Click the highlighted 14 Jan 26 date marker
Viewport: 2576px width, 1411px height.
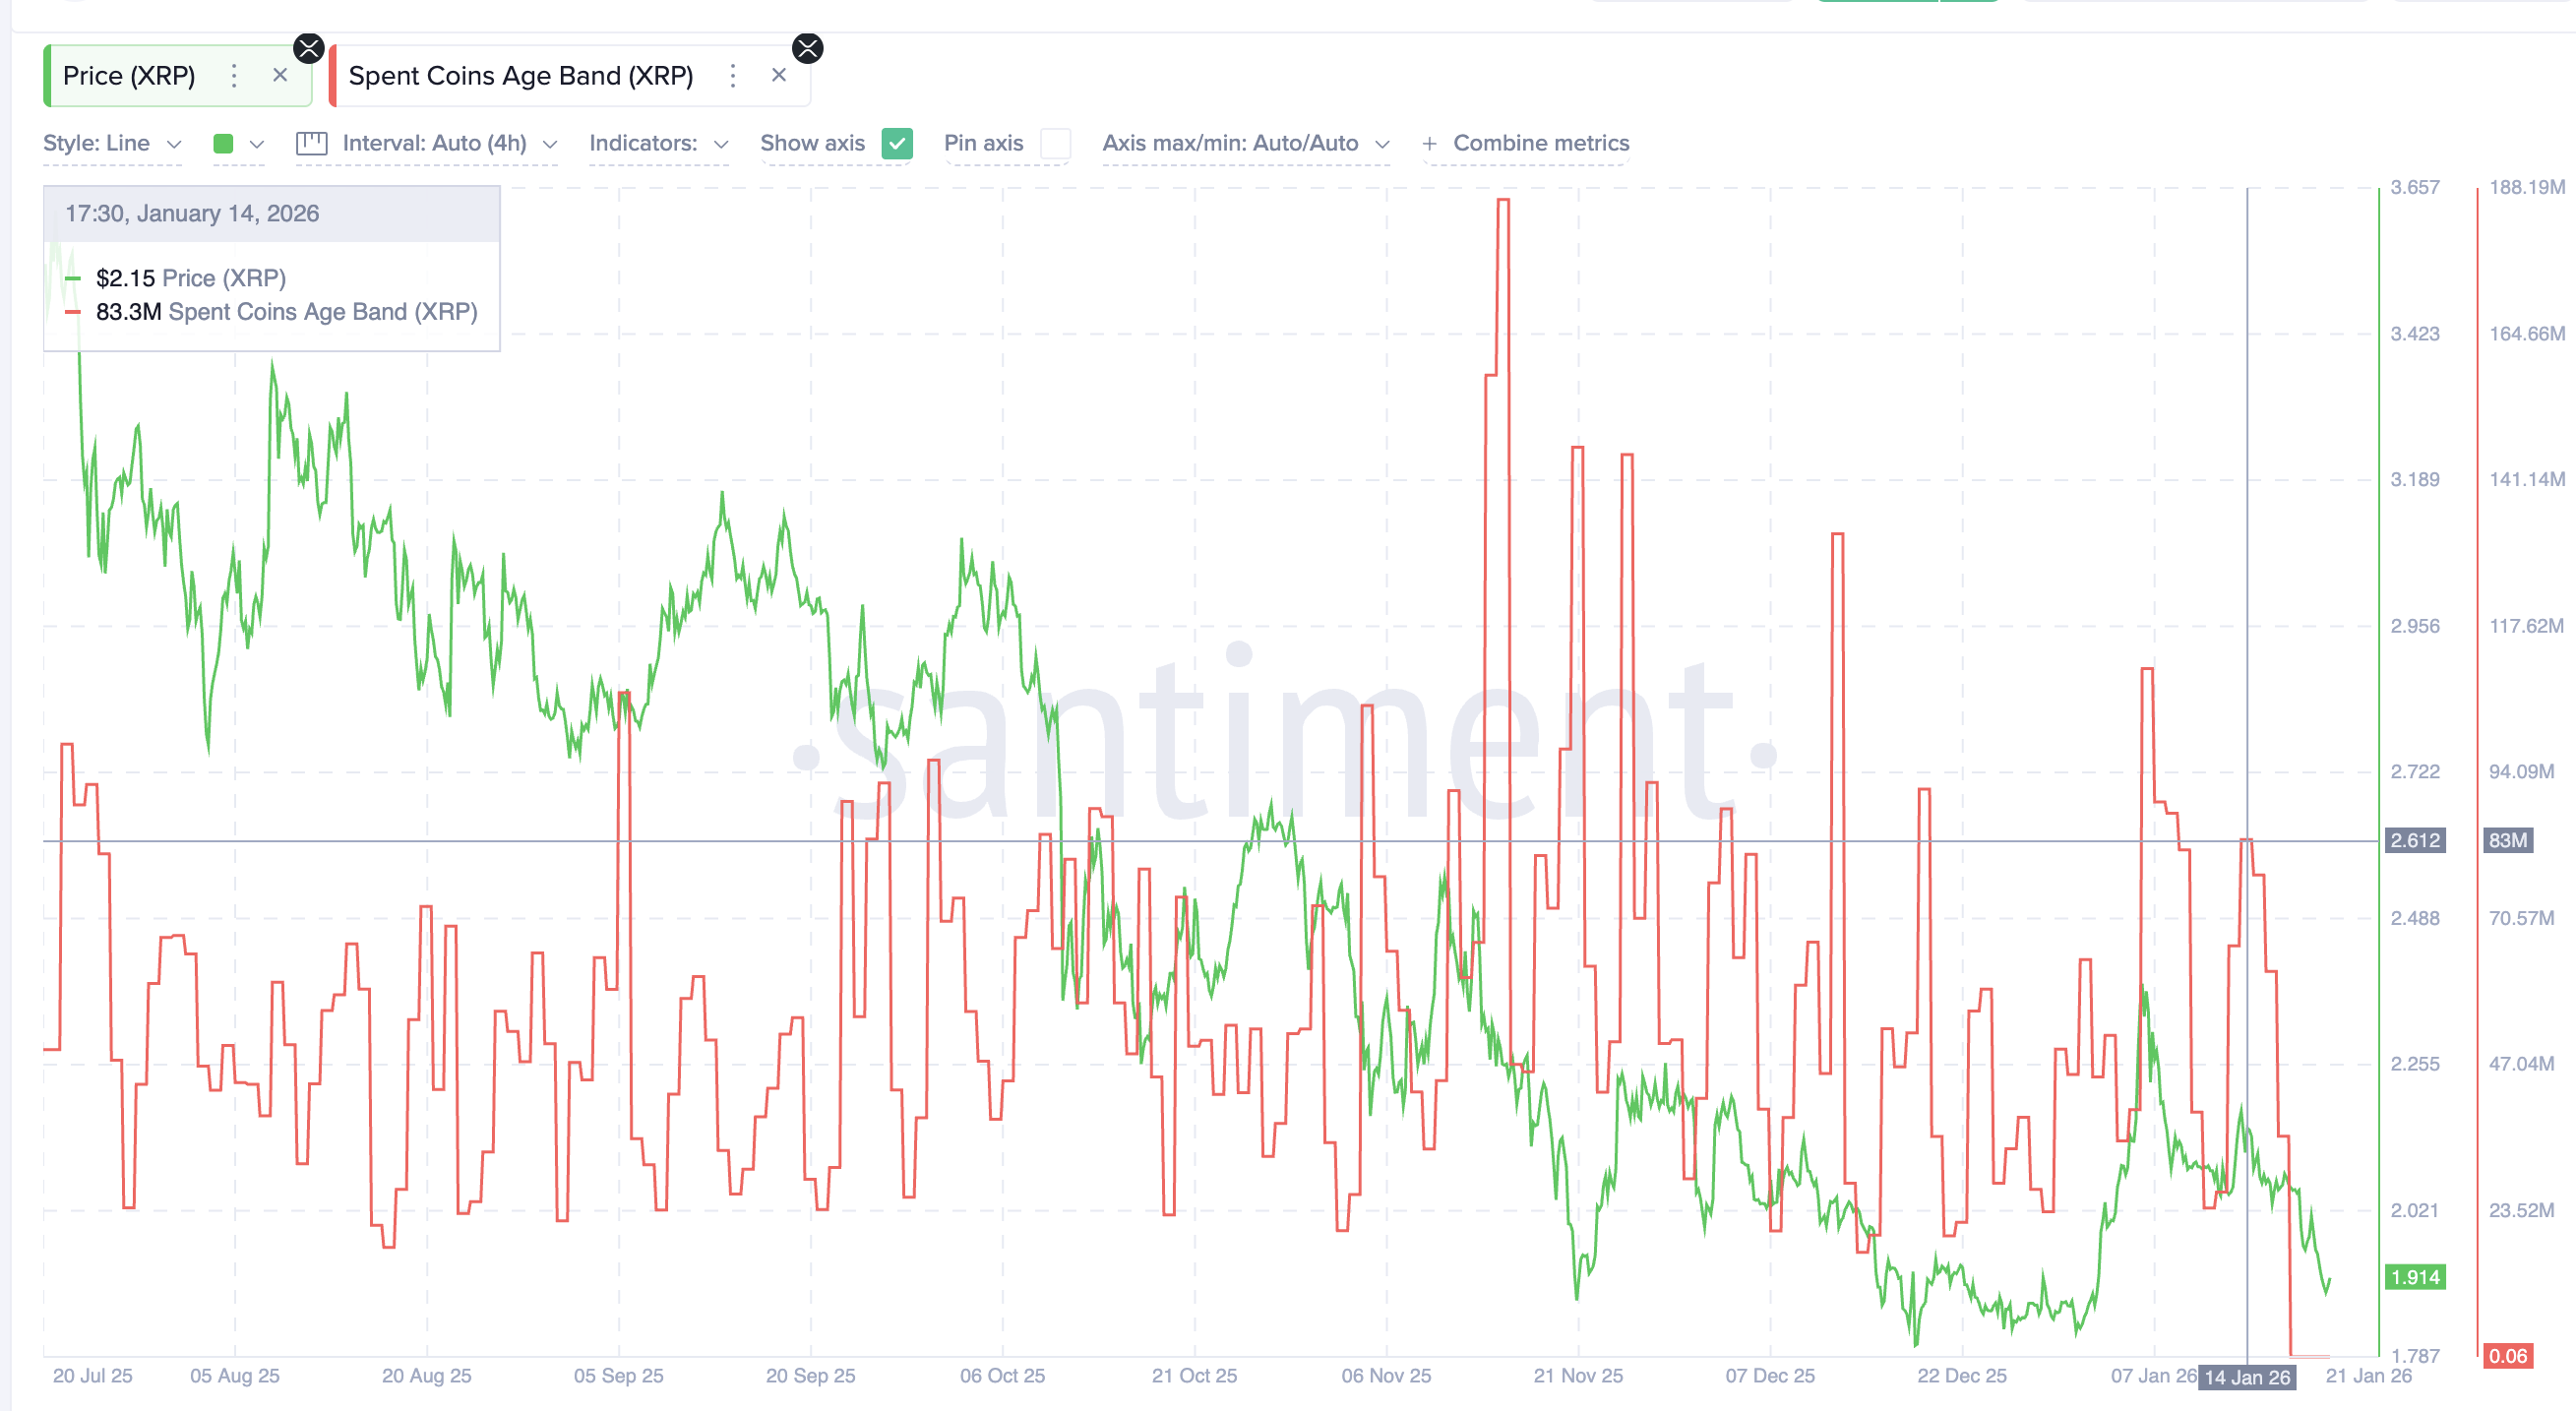pos(2247,1376)
